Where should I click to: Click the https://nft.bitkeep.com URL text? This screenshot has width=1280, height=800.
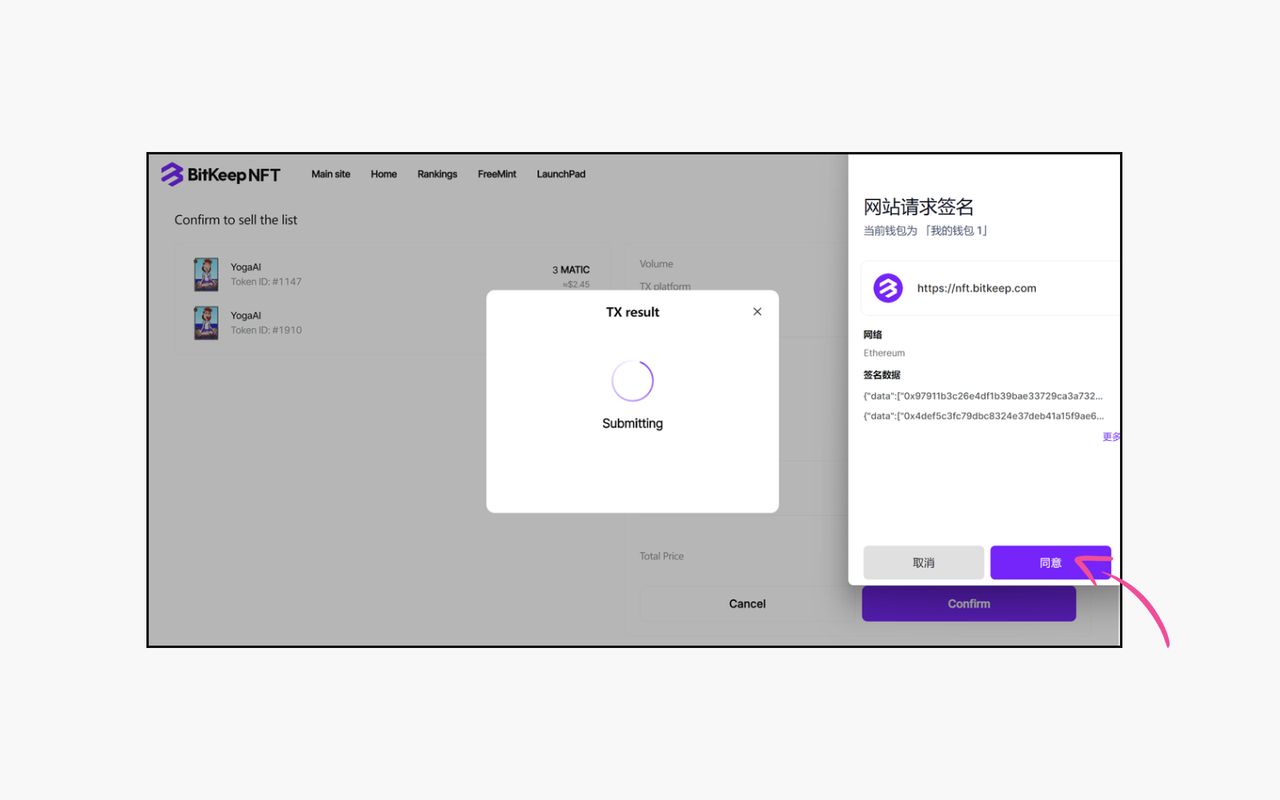click(x=976, y=288)
